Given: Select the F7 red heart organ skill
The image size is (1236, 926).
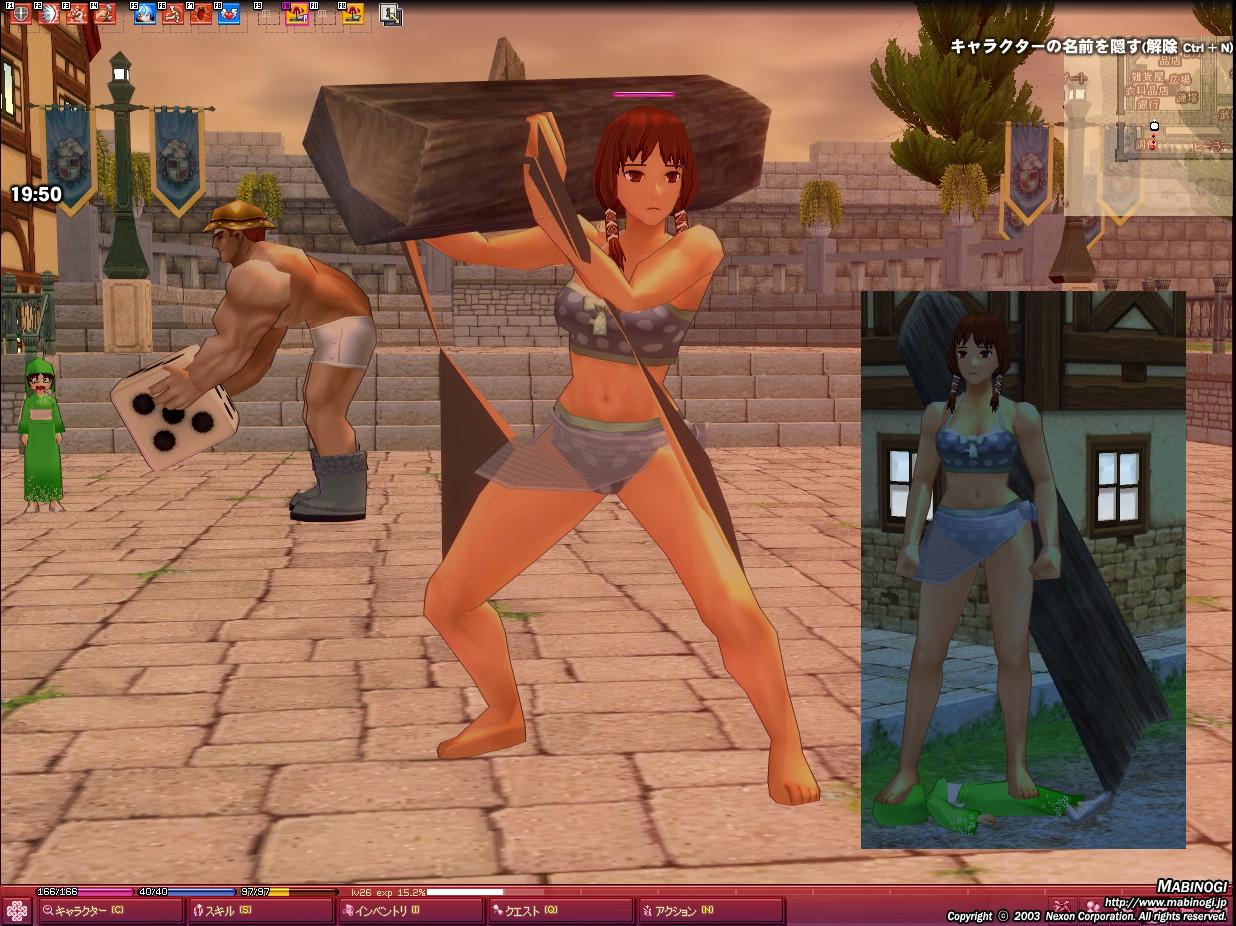Looking at the screenshot, I should 201,14.
